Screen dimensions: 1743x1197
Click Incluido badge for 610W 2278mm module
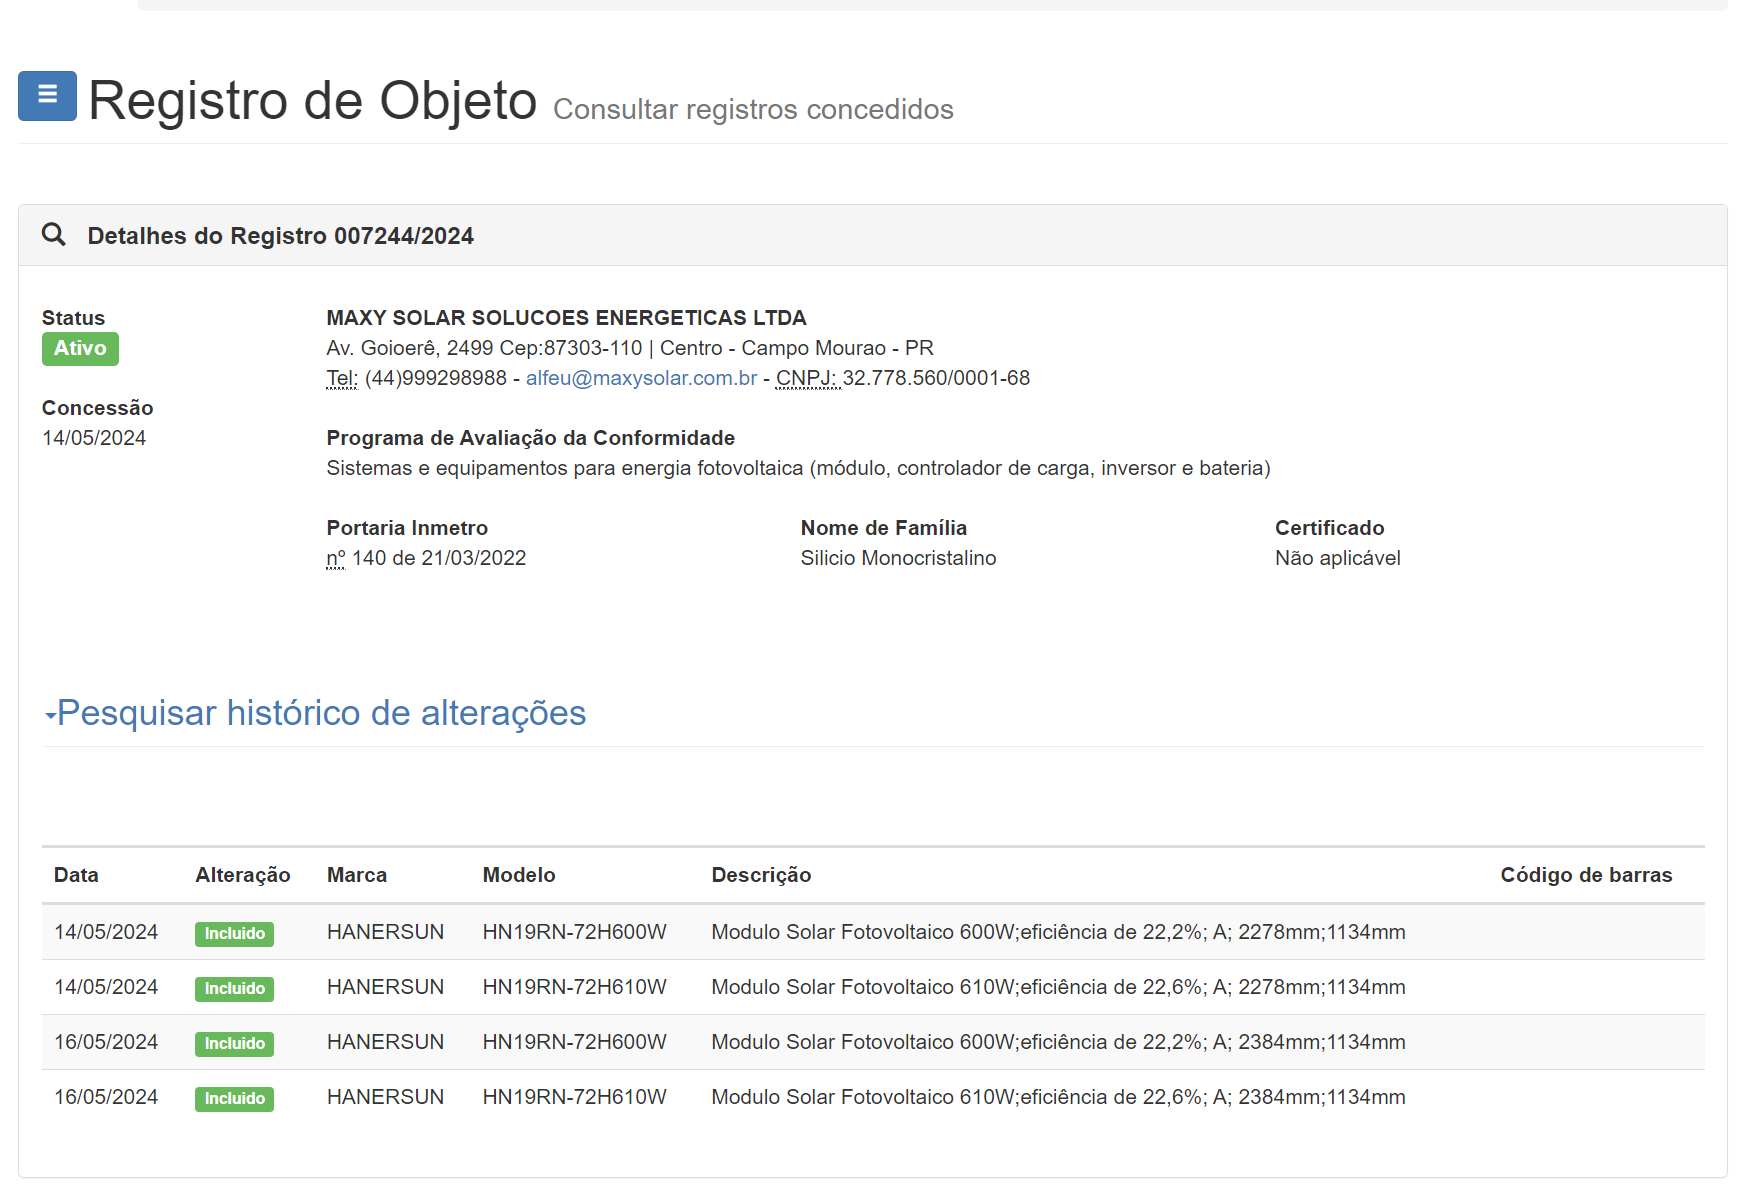[234, 989]
